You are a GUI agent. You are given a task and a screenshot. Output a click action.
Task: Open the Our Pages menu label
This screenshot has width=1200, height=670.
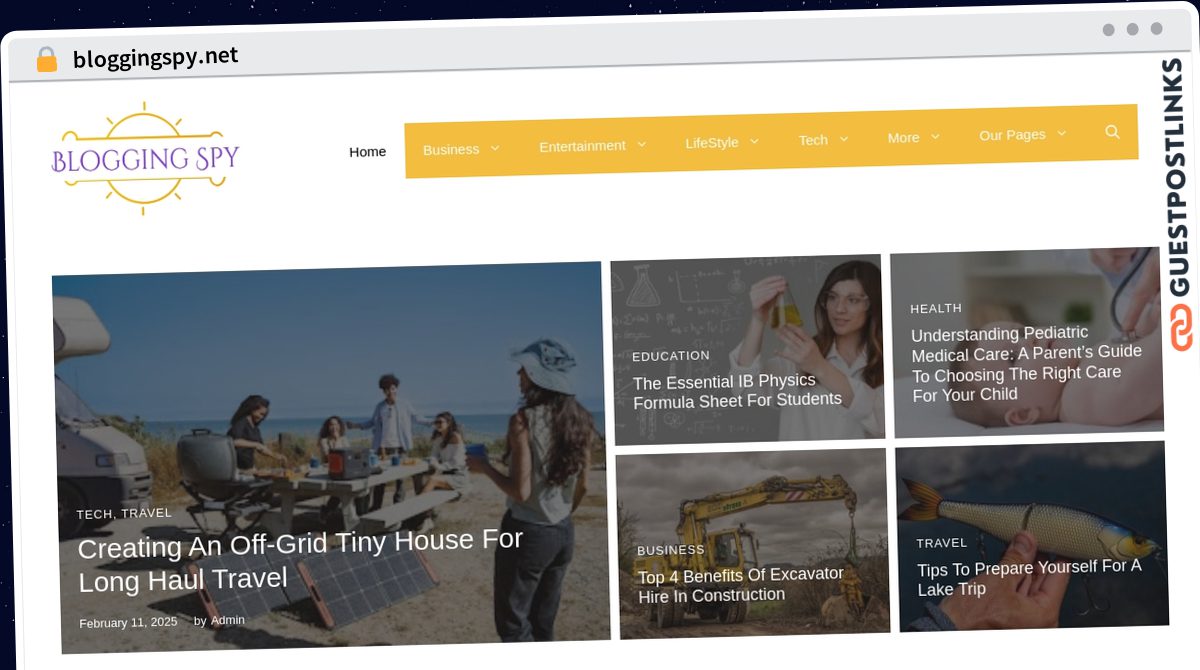1012,135
